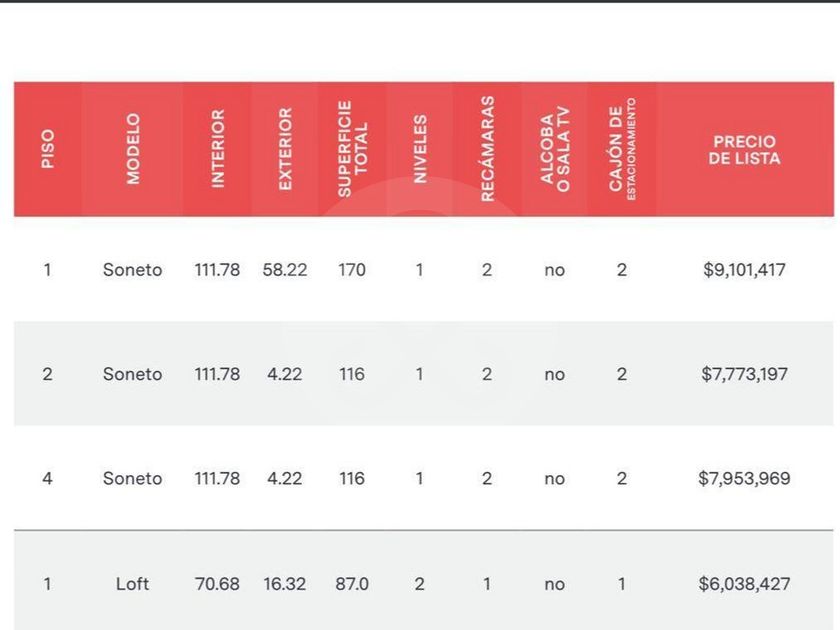The height and width of the screenshot is (630, 840).
Task: Click the PISO column header
Action: click(x=48, y=149)
